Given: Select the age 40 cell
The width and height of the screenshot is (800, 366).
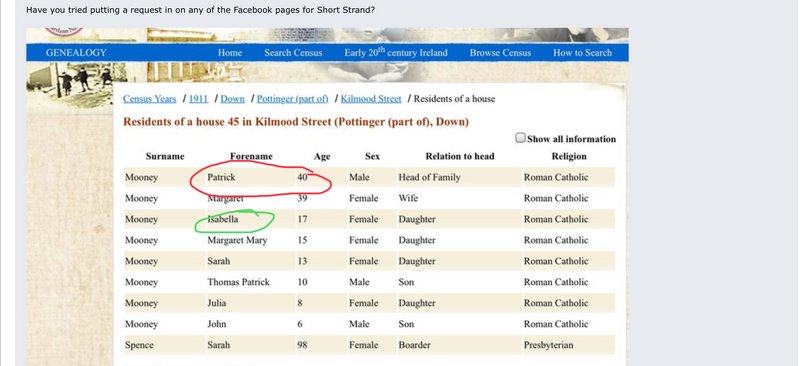Looking at the screenshot, I should (x=303, y=177).
